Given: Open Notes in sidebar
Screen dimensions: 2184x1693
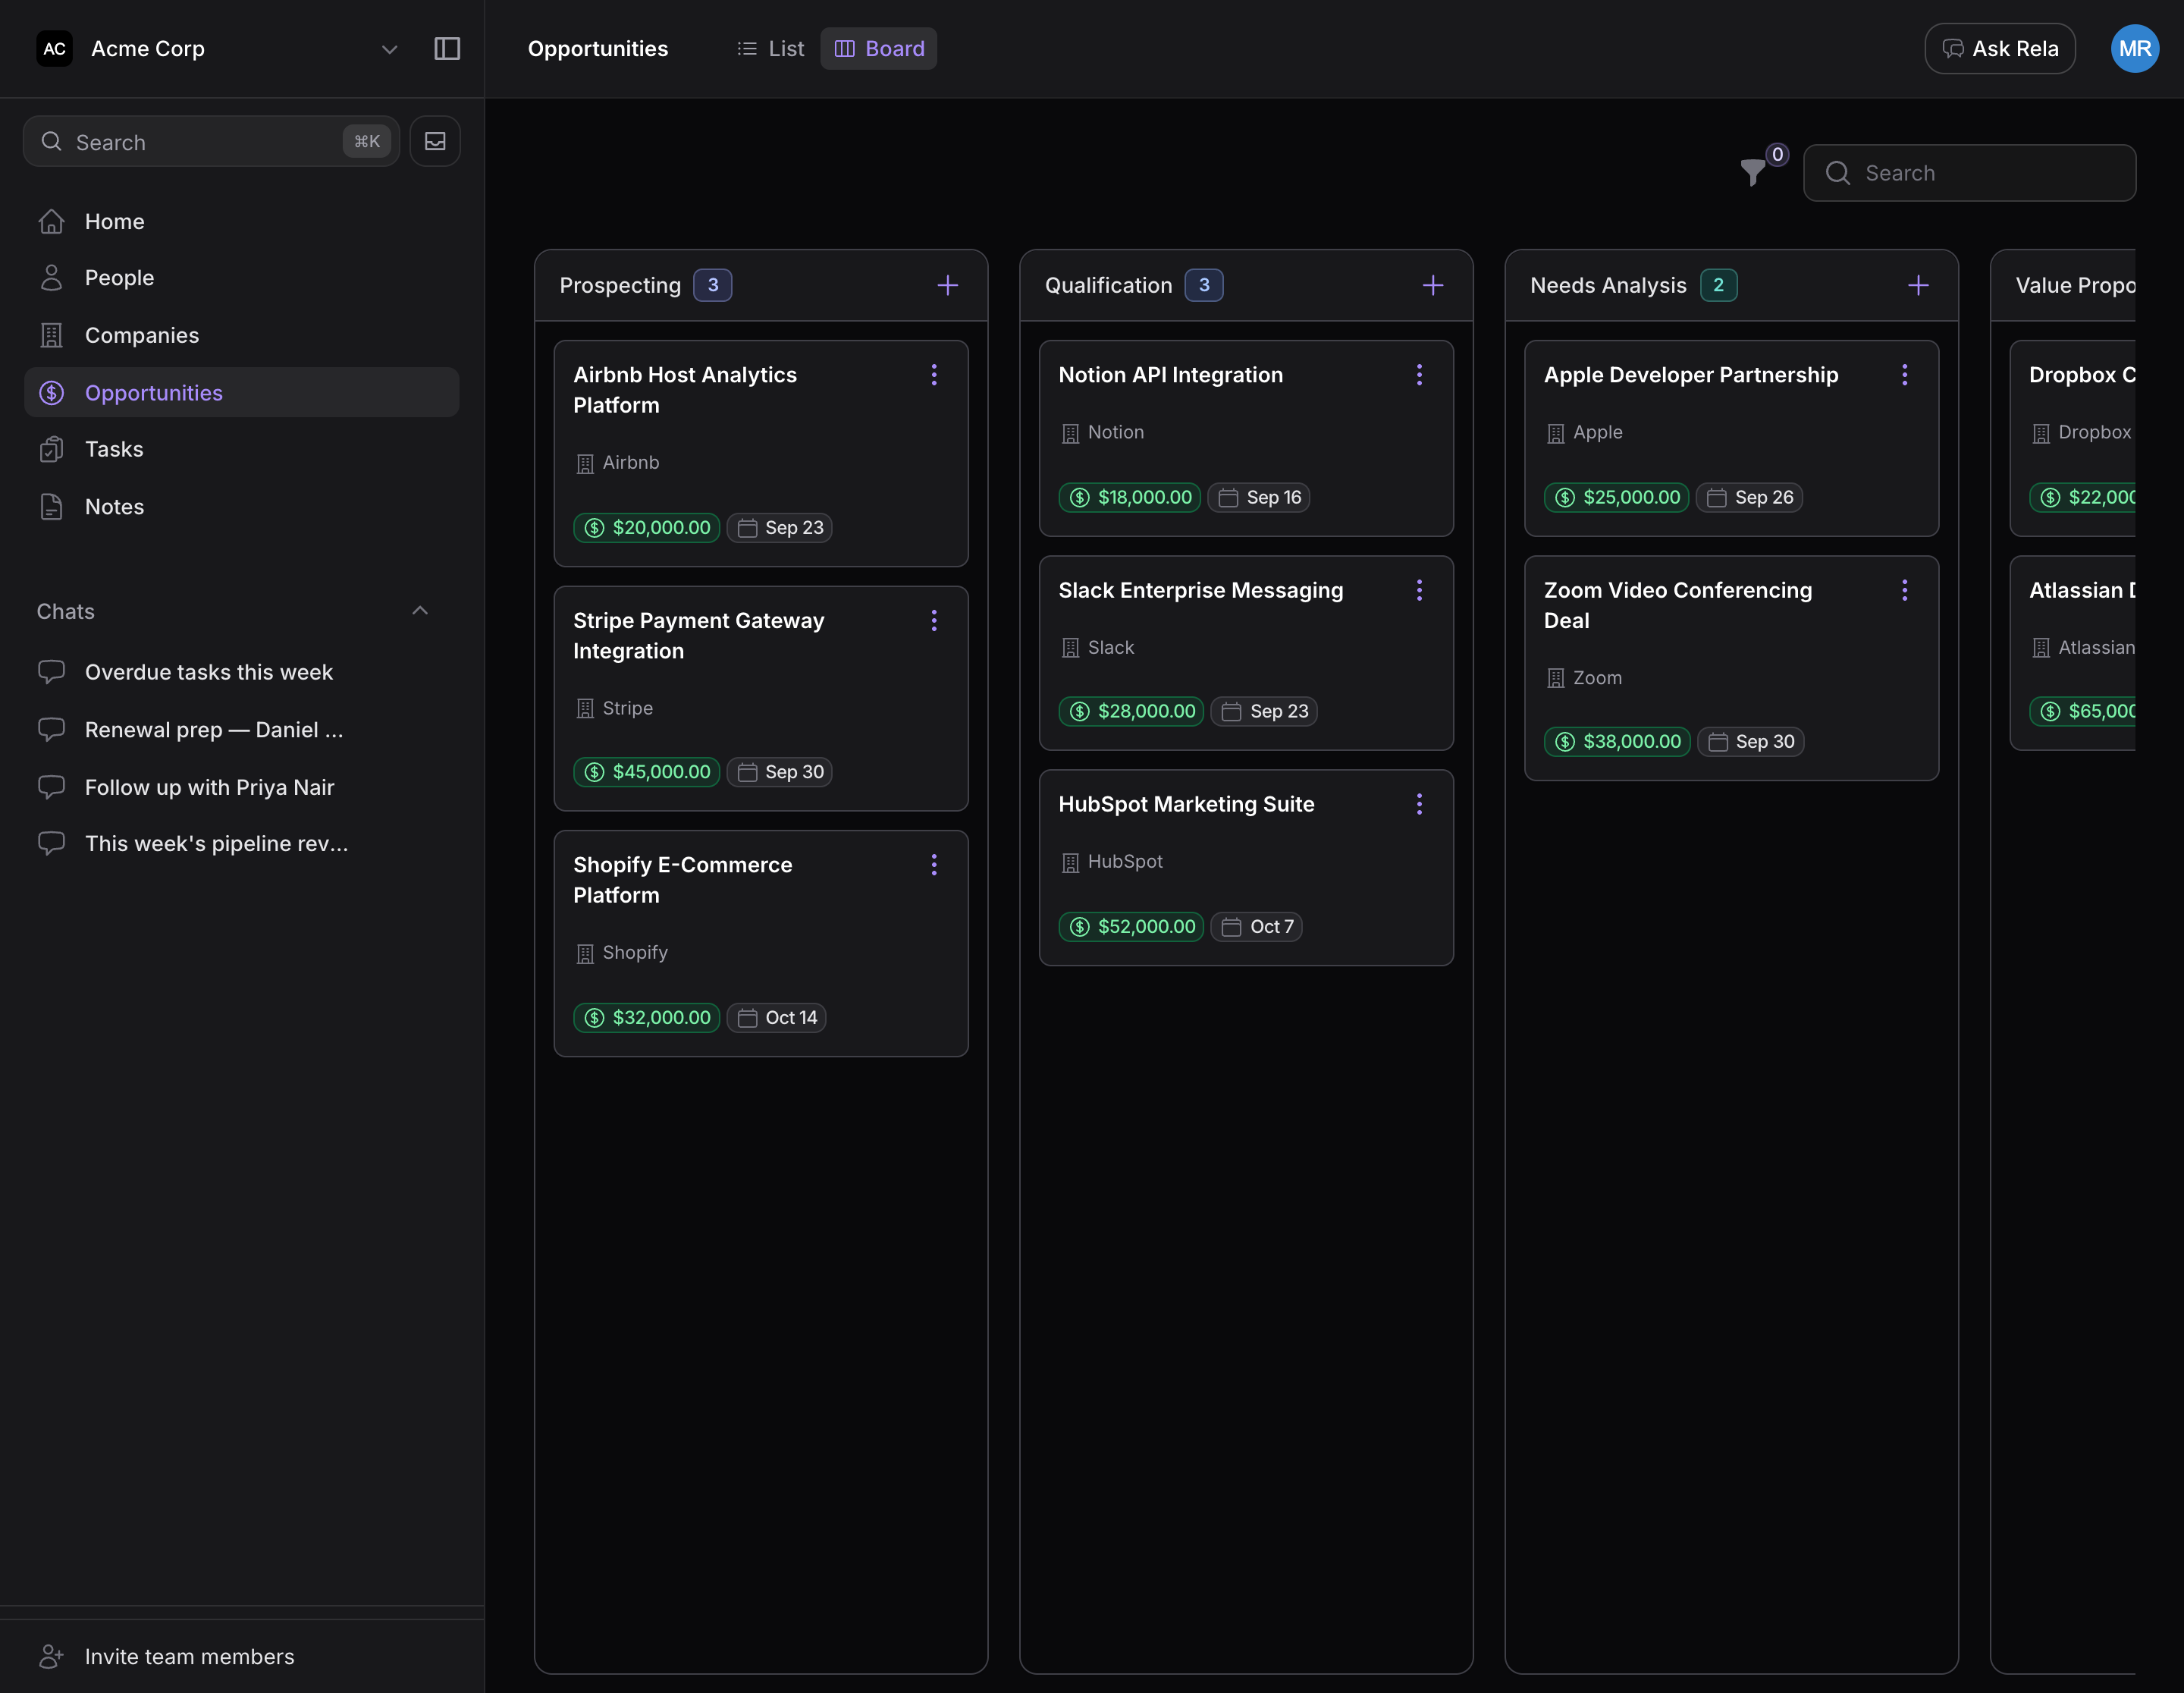Looking at the screenshot, I should [x=241, y=506].
